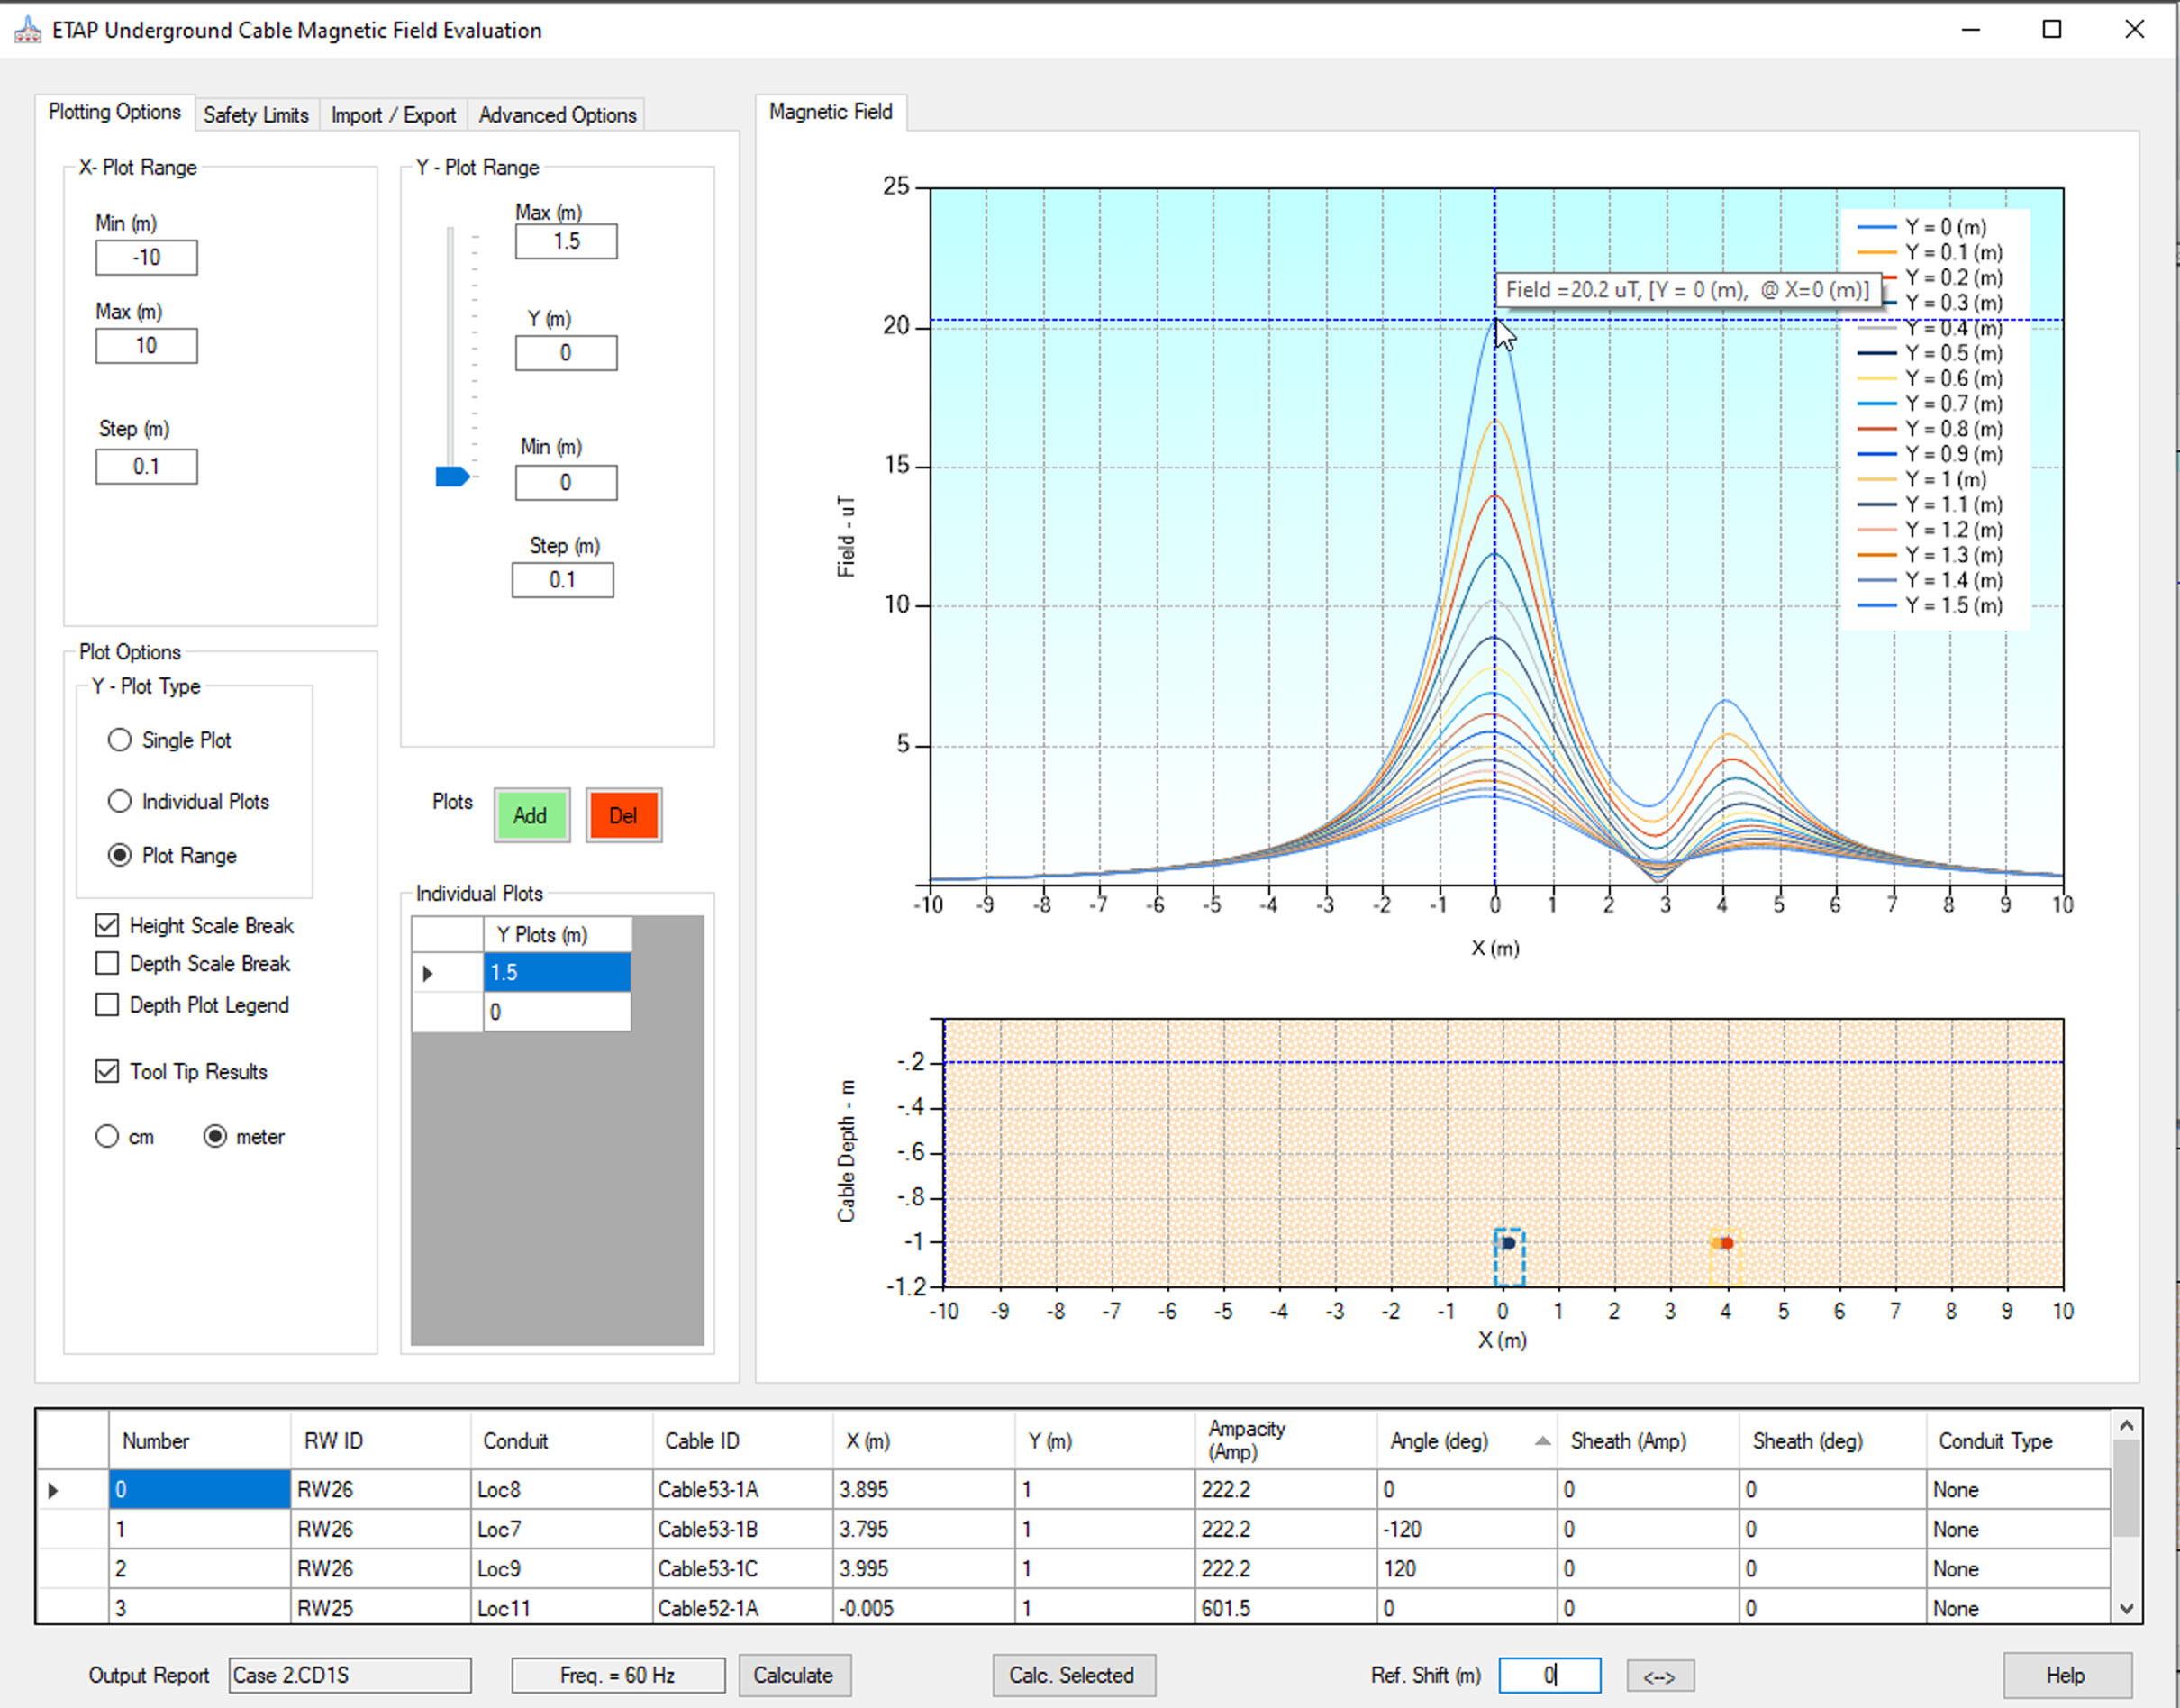Click row indicator arrow for table row 0

(53, 1490)
